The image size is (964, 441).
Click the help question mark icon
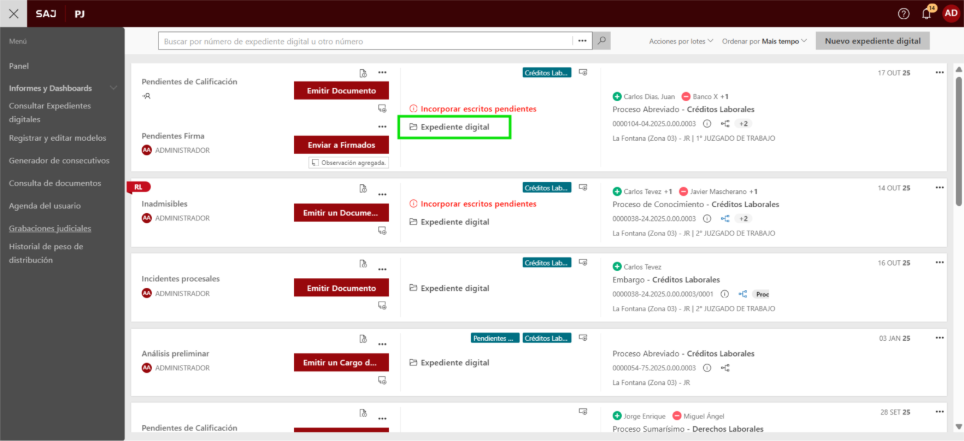pos(904,13)
